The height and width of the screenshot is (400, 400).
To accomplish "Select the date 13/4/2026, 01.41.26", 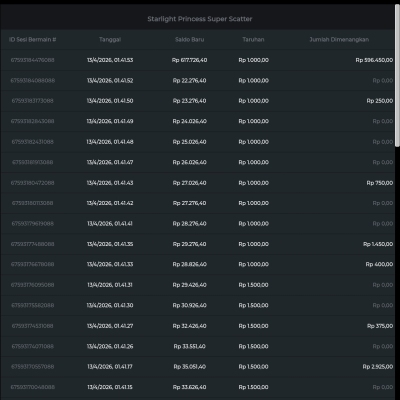I will (x=110, y=346).
